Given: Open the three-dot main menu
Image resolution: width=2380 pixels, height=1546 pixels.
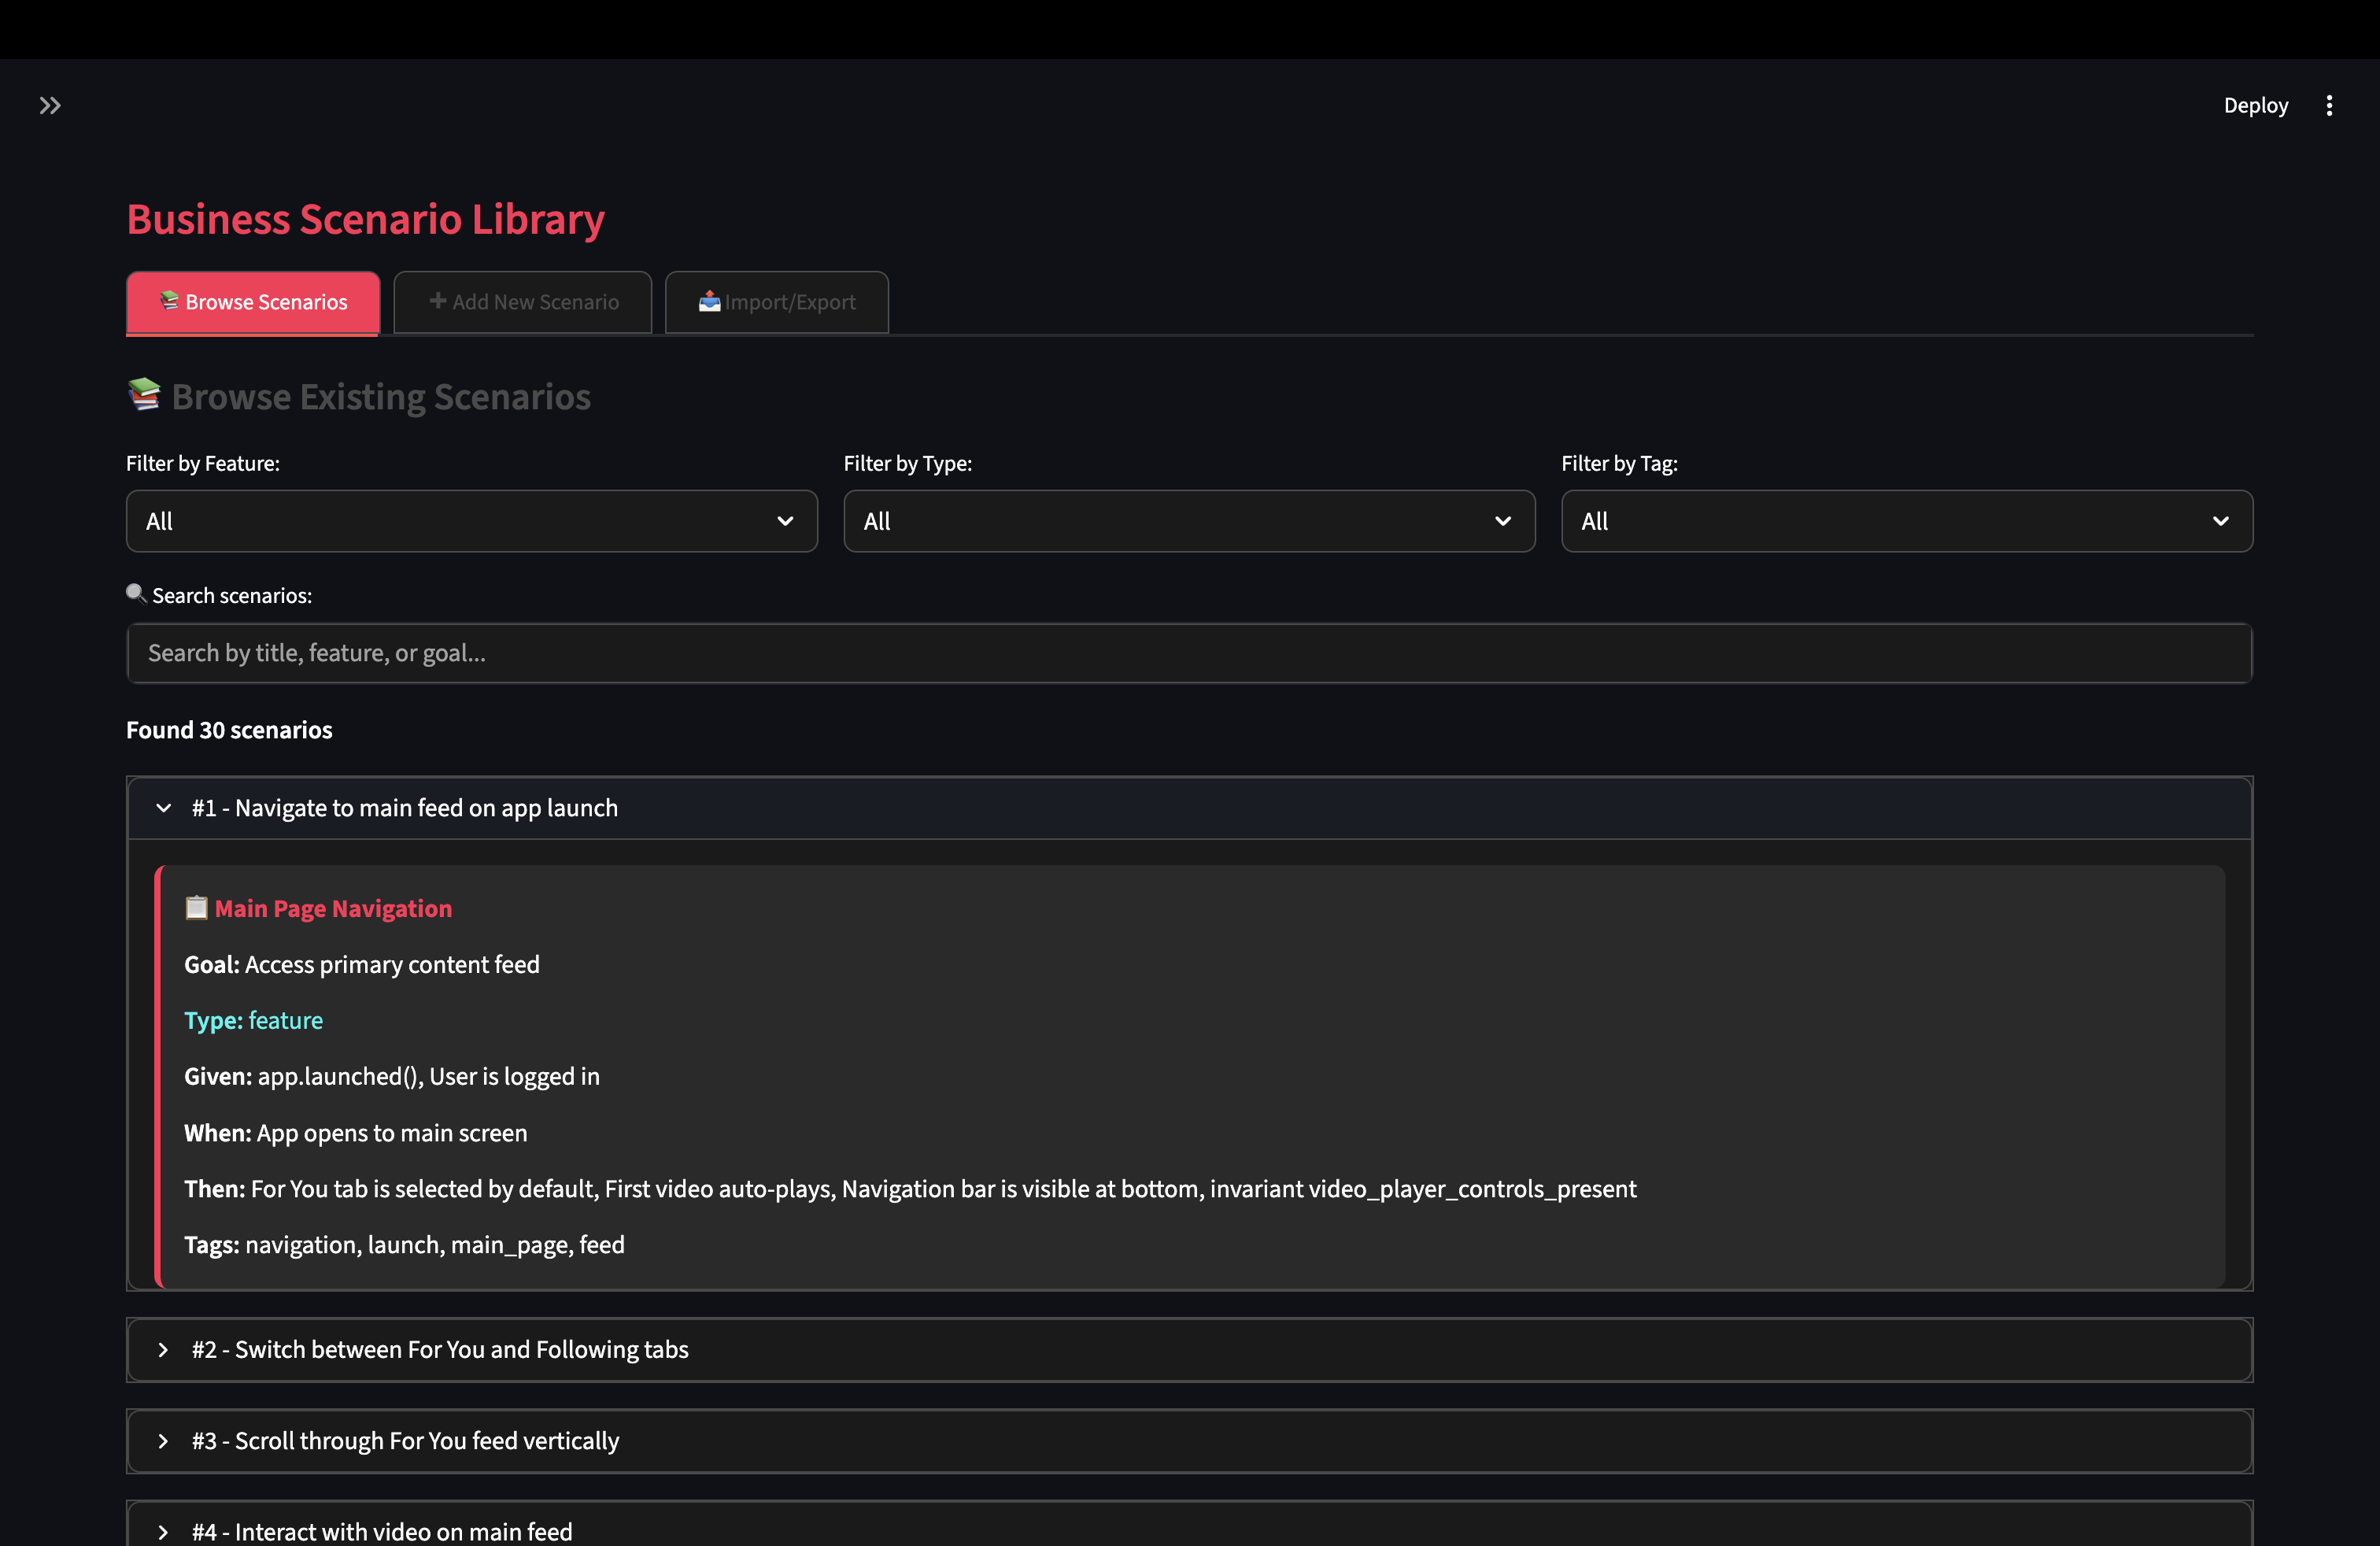Looking at the screenshot, I should pos(2329,105).
